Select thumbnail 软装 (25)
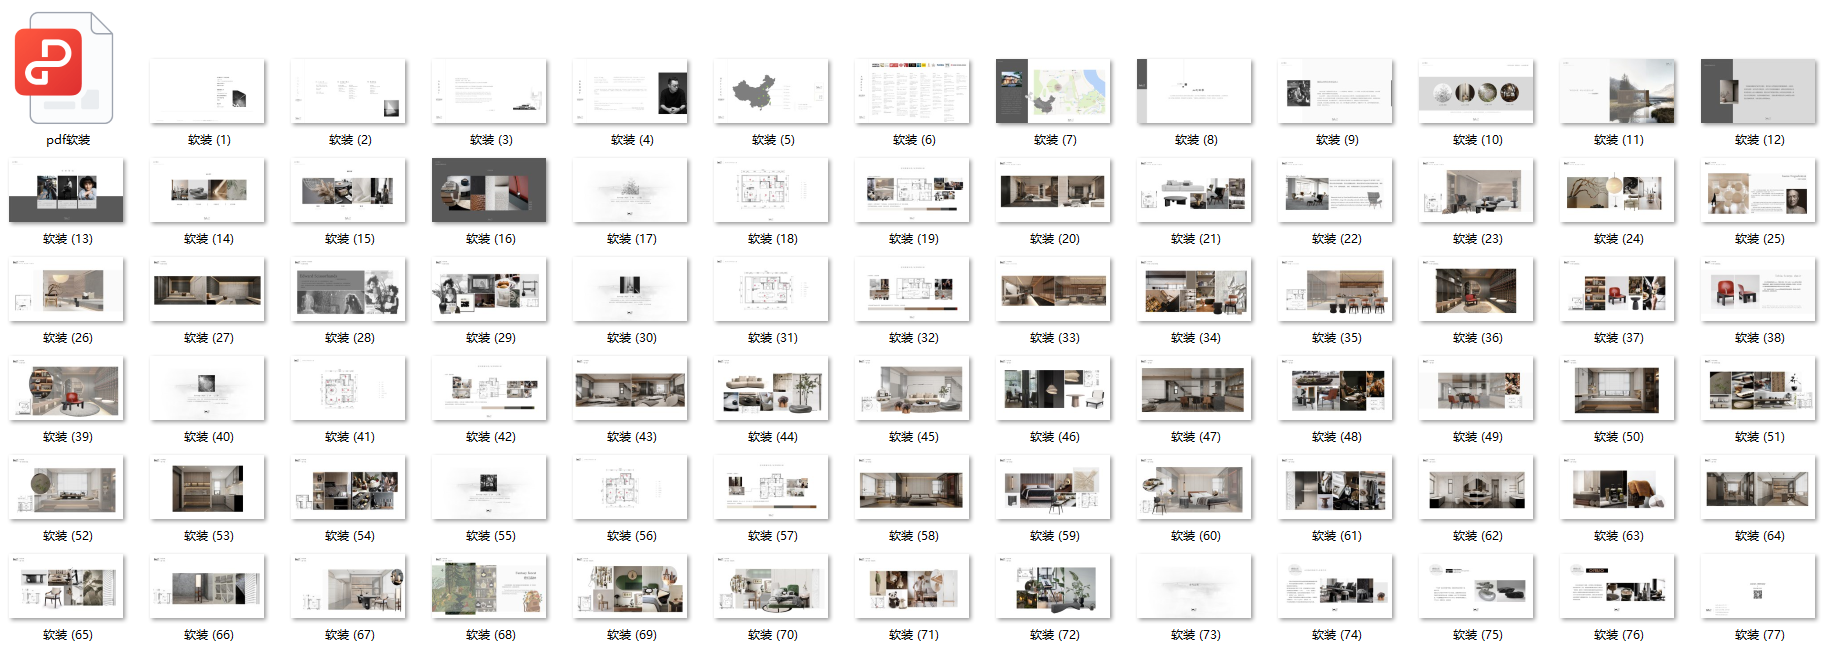 (x=1758, y=190)
